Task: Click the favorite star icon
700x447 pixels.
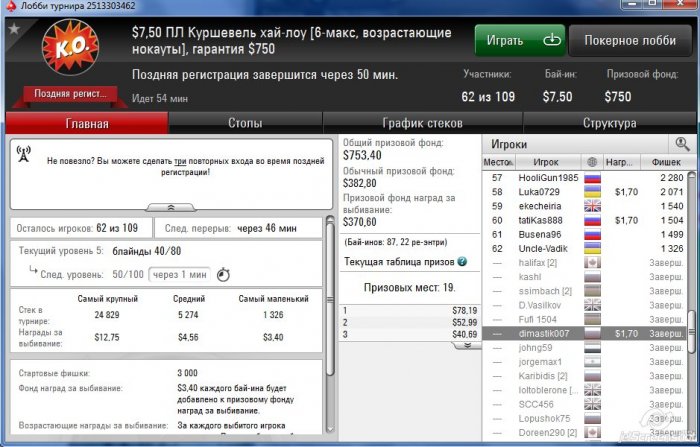Action: pyautogui.click(x=14, y=29)
